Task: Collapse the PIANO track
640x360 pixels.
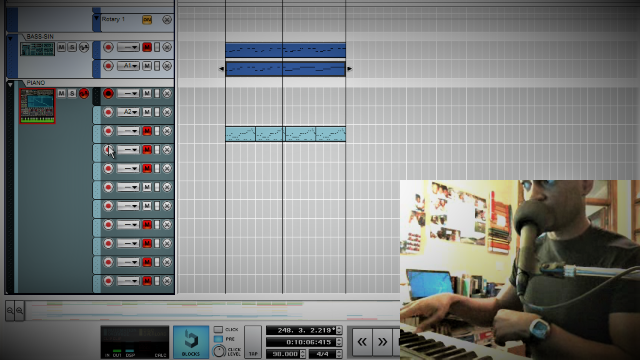Action: click(10, 84)
